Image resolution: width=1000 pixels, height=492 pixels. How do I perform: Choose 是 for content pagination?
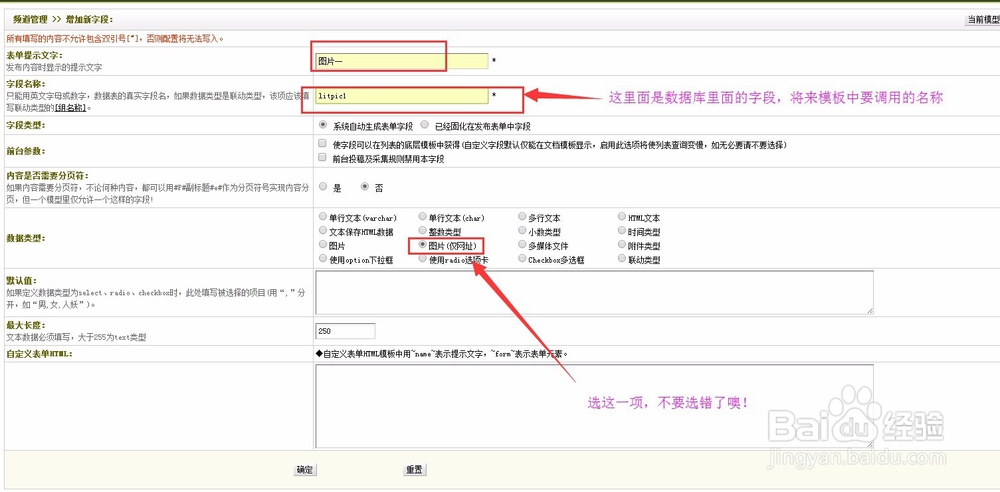pos(323,187)
